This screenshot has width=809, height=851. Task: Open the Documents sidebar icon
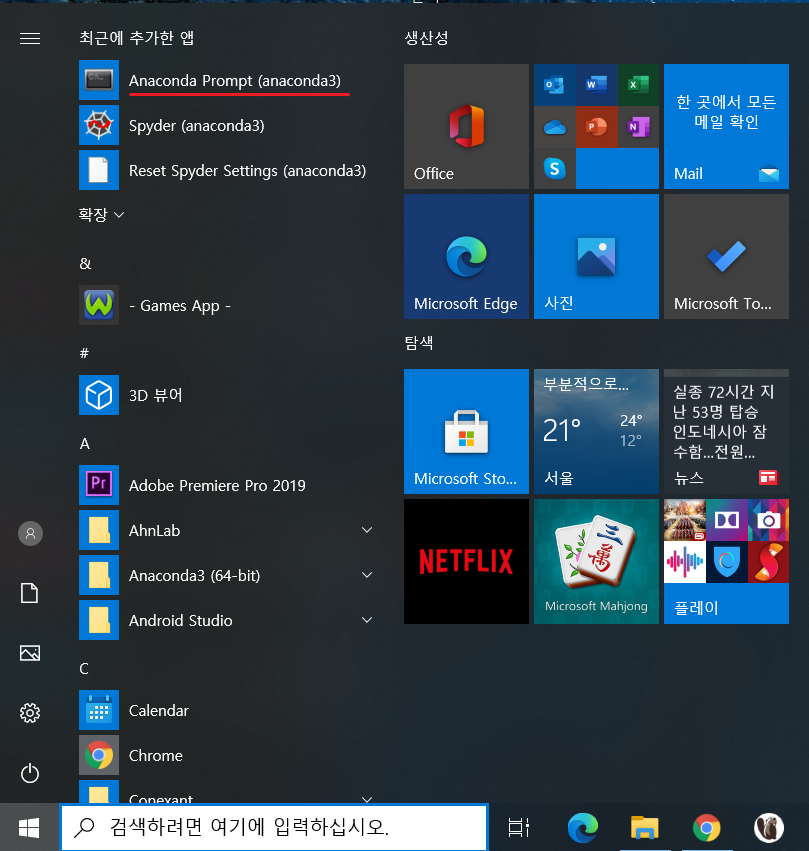point(30,593)
